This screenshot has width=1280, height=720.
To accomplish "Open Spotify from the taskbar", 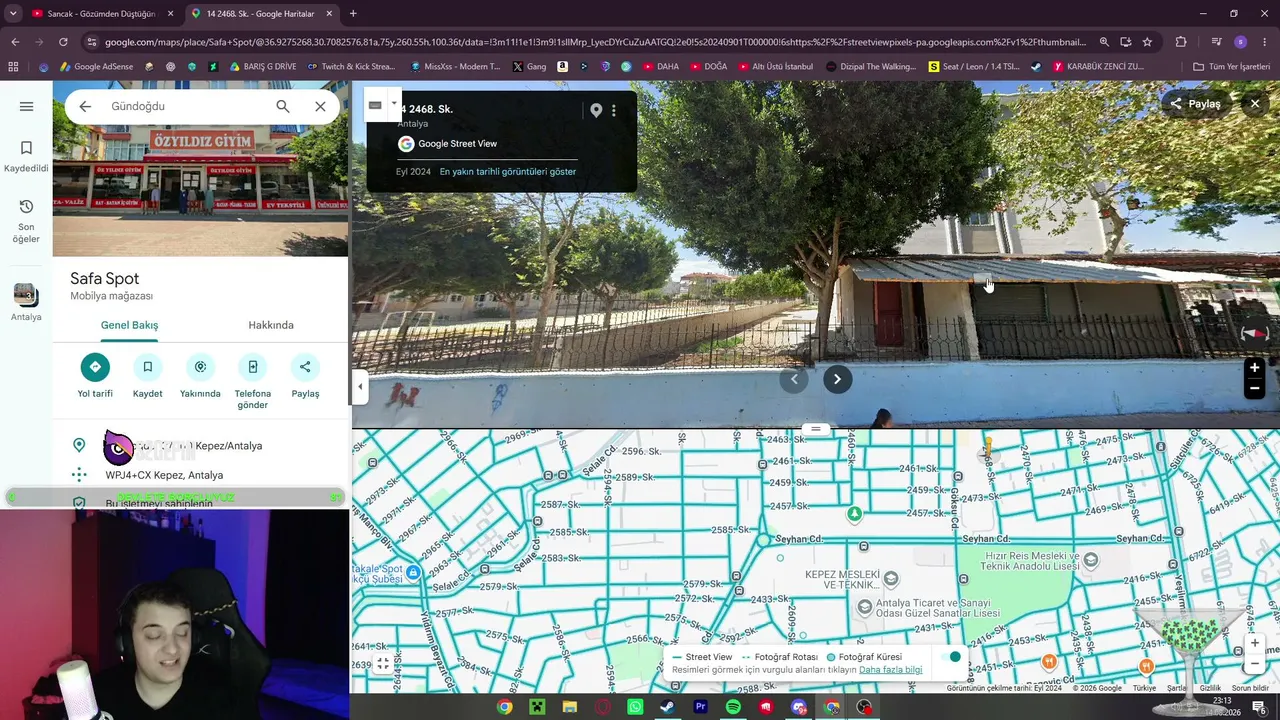I will tap(733, 707).
